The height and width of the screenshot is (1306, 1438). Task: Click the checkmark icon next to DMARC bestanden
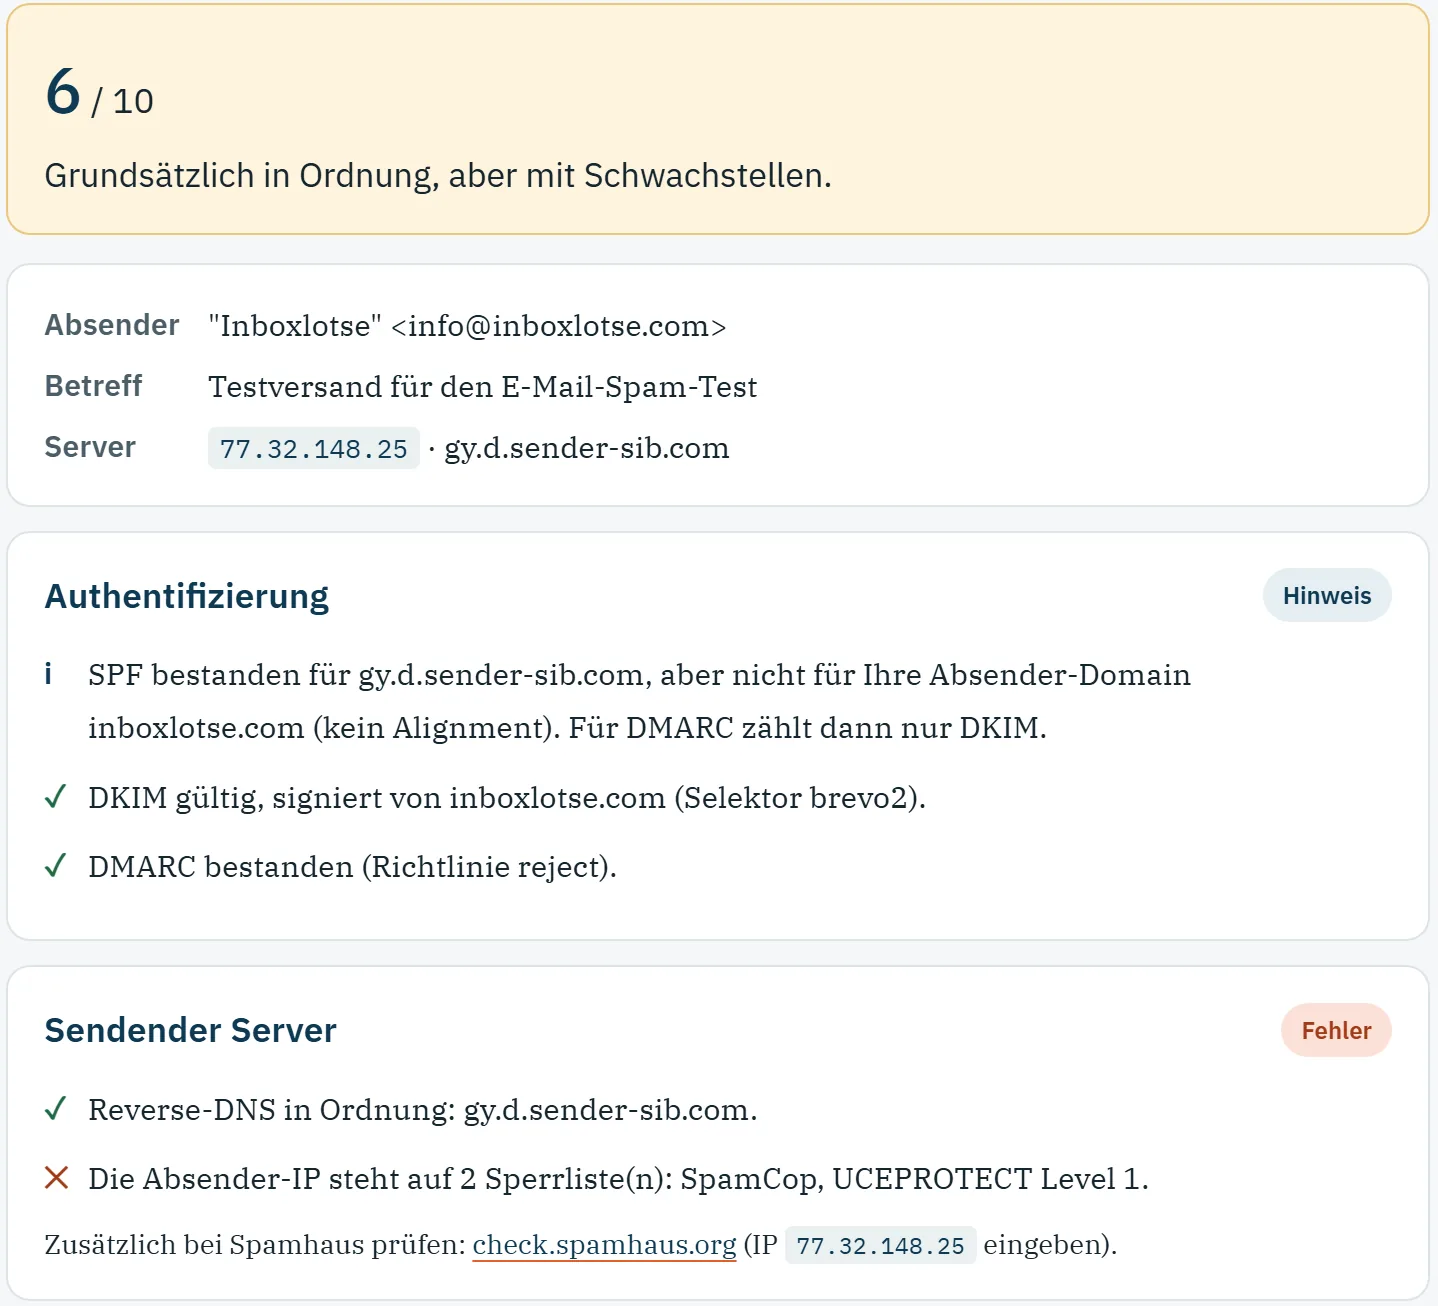coord(56,866)
